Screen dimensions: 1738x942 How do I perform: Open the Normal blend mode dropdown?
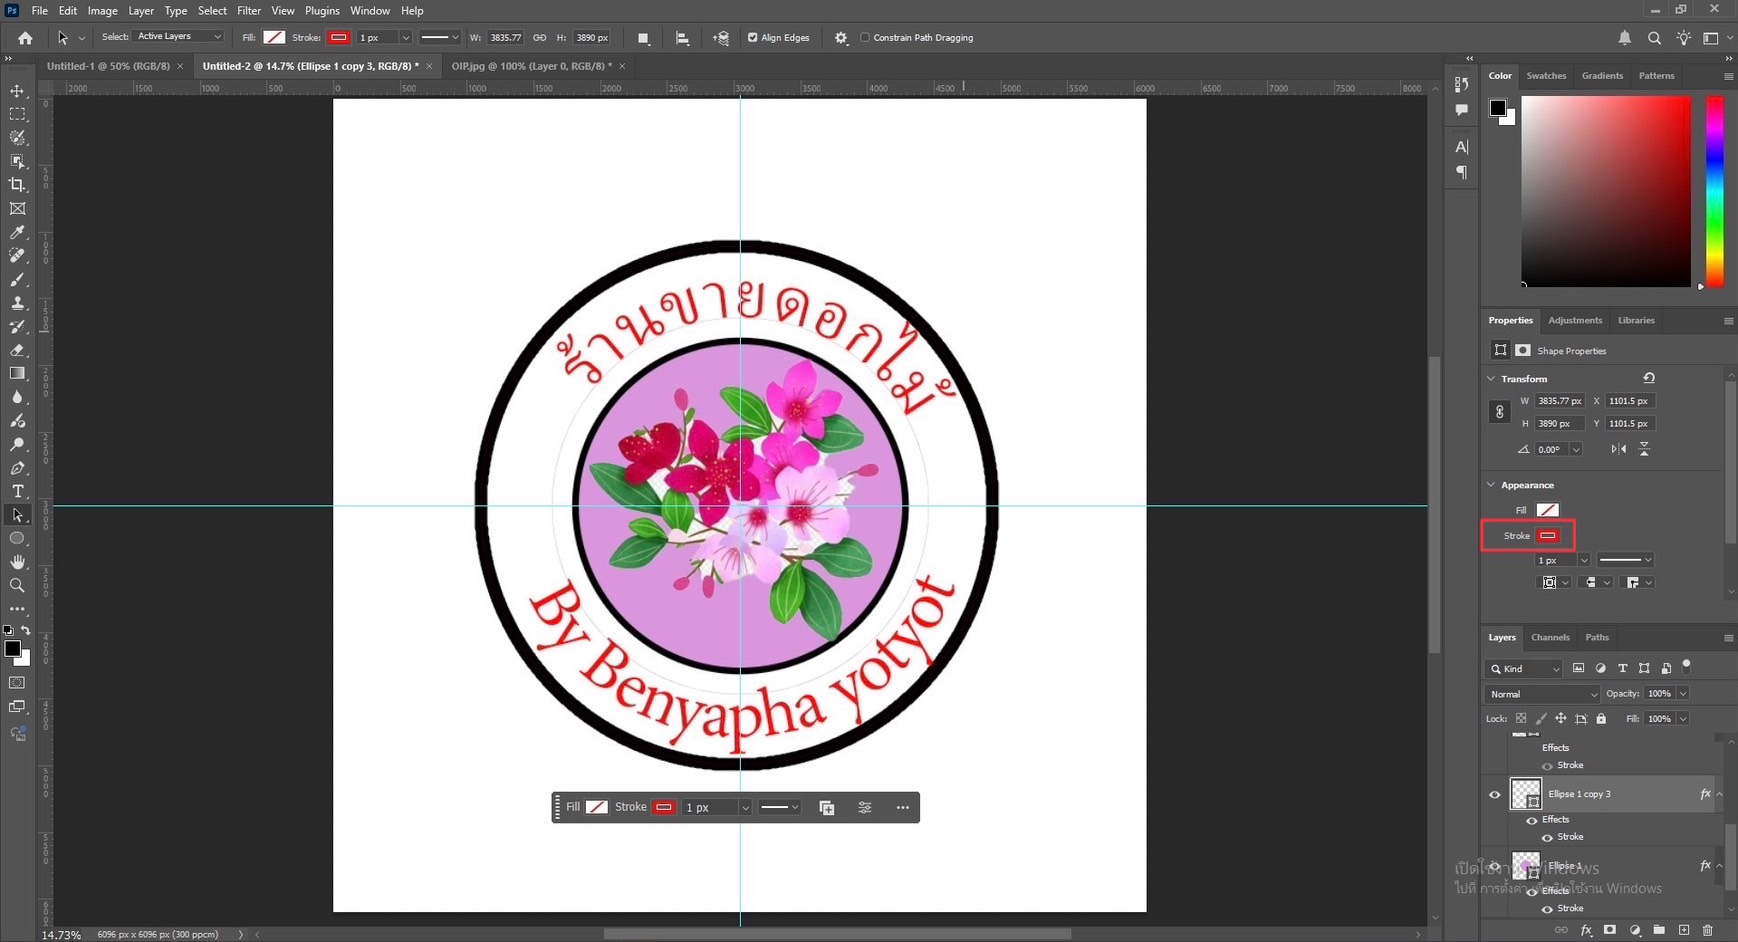[1542, 694]
